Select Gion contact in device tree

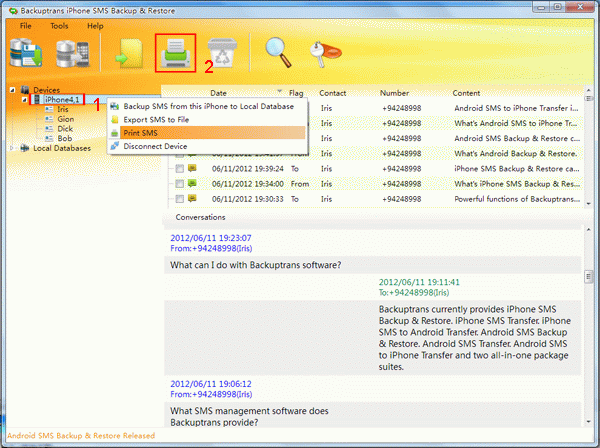(x=65, y=119)
